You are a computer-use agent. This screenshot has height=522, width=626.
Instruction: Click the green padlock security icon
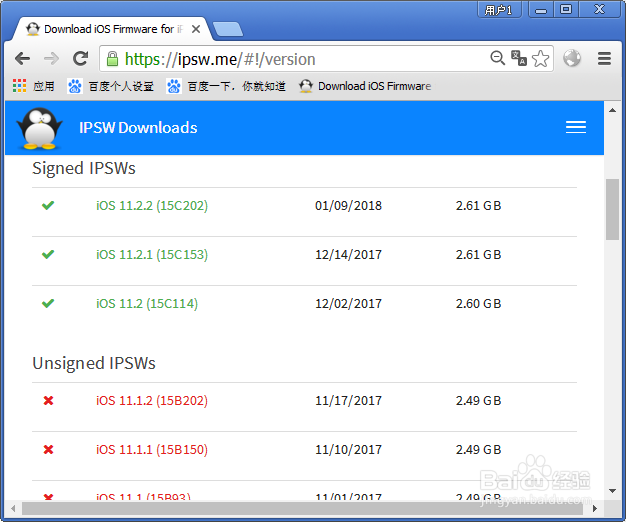click(112, 59)
